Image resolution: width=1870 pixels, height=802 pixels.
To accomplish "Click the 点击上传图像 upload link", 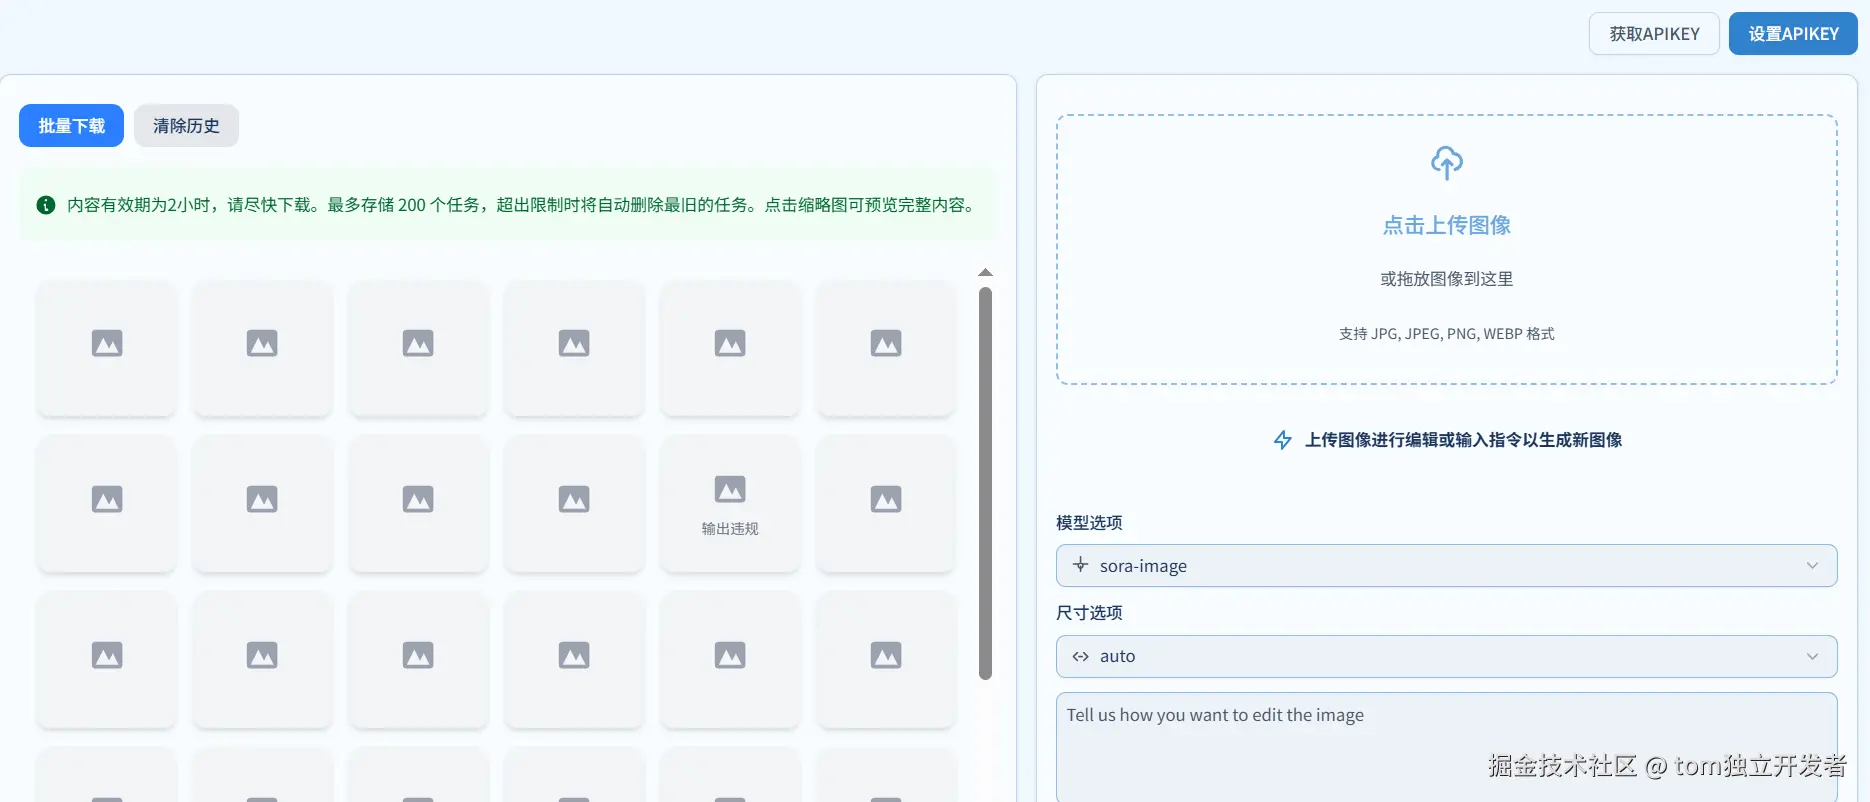I will [1447, 226].
